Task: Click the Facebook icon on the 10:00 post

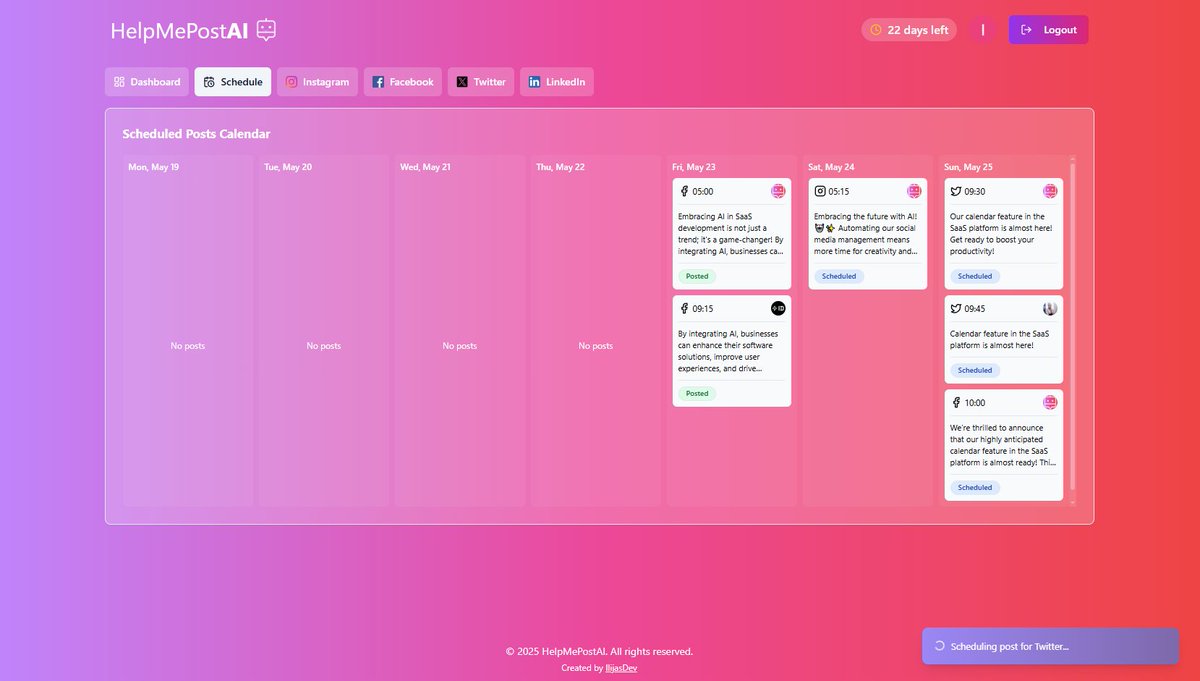Action: coord(956,402)
